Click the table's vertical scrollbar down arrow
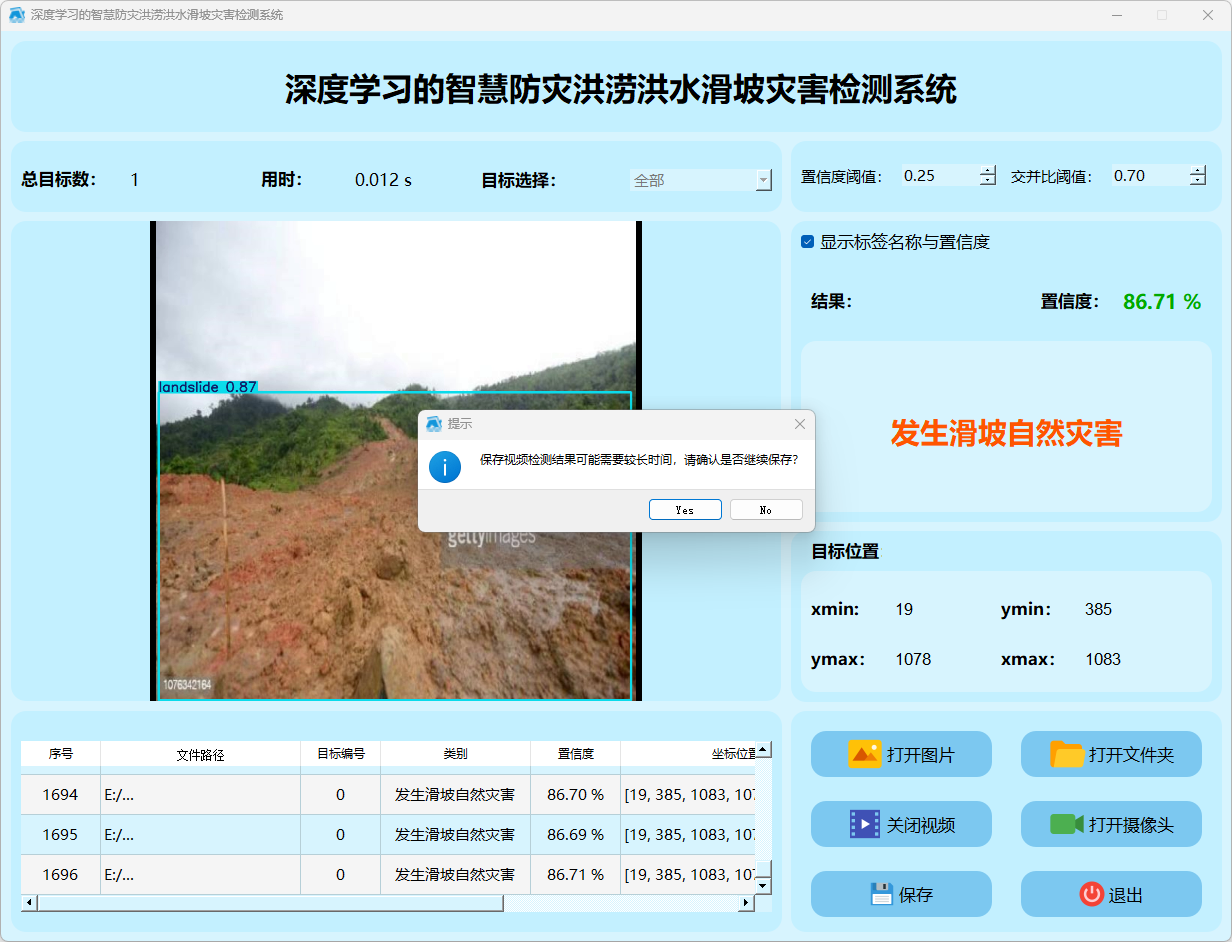The width and height of the screenshot is (1232, 942). pos(763,885)
